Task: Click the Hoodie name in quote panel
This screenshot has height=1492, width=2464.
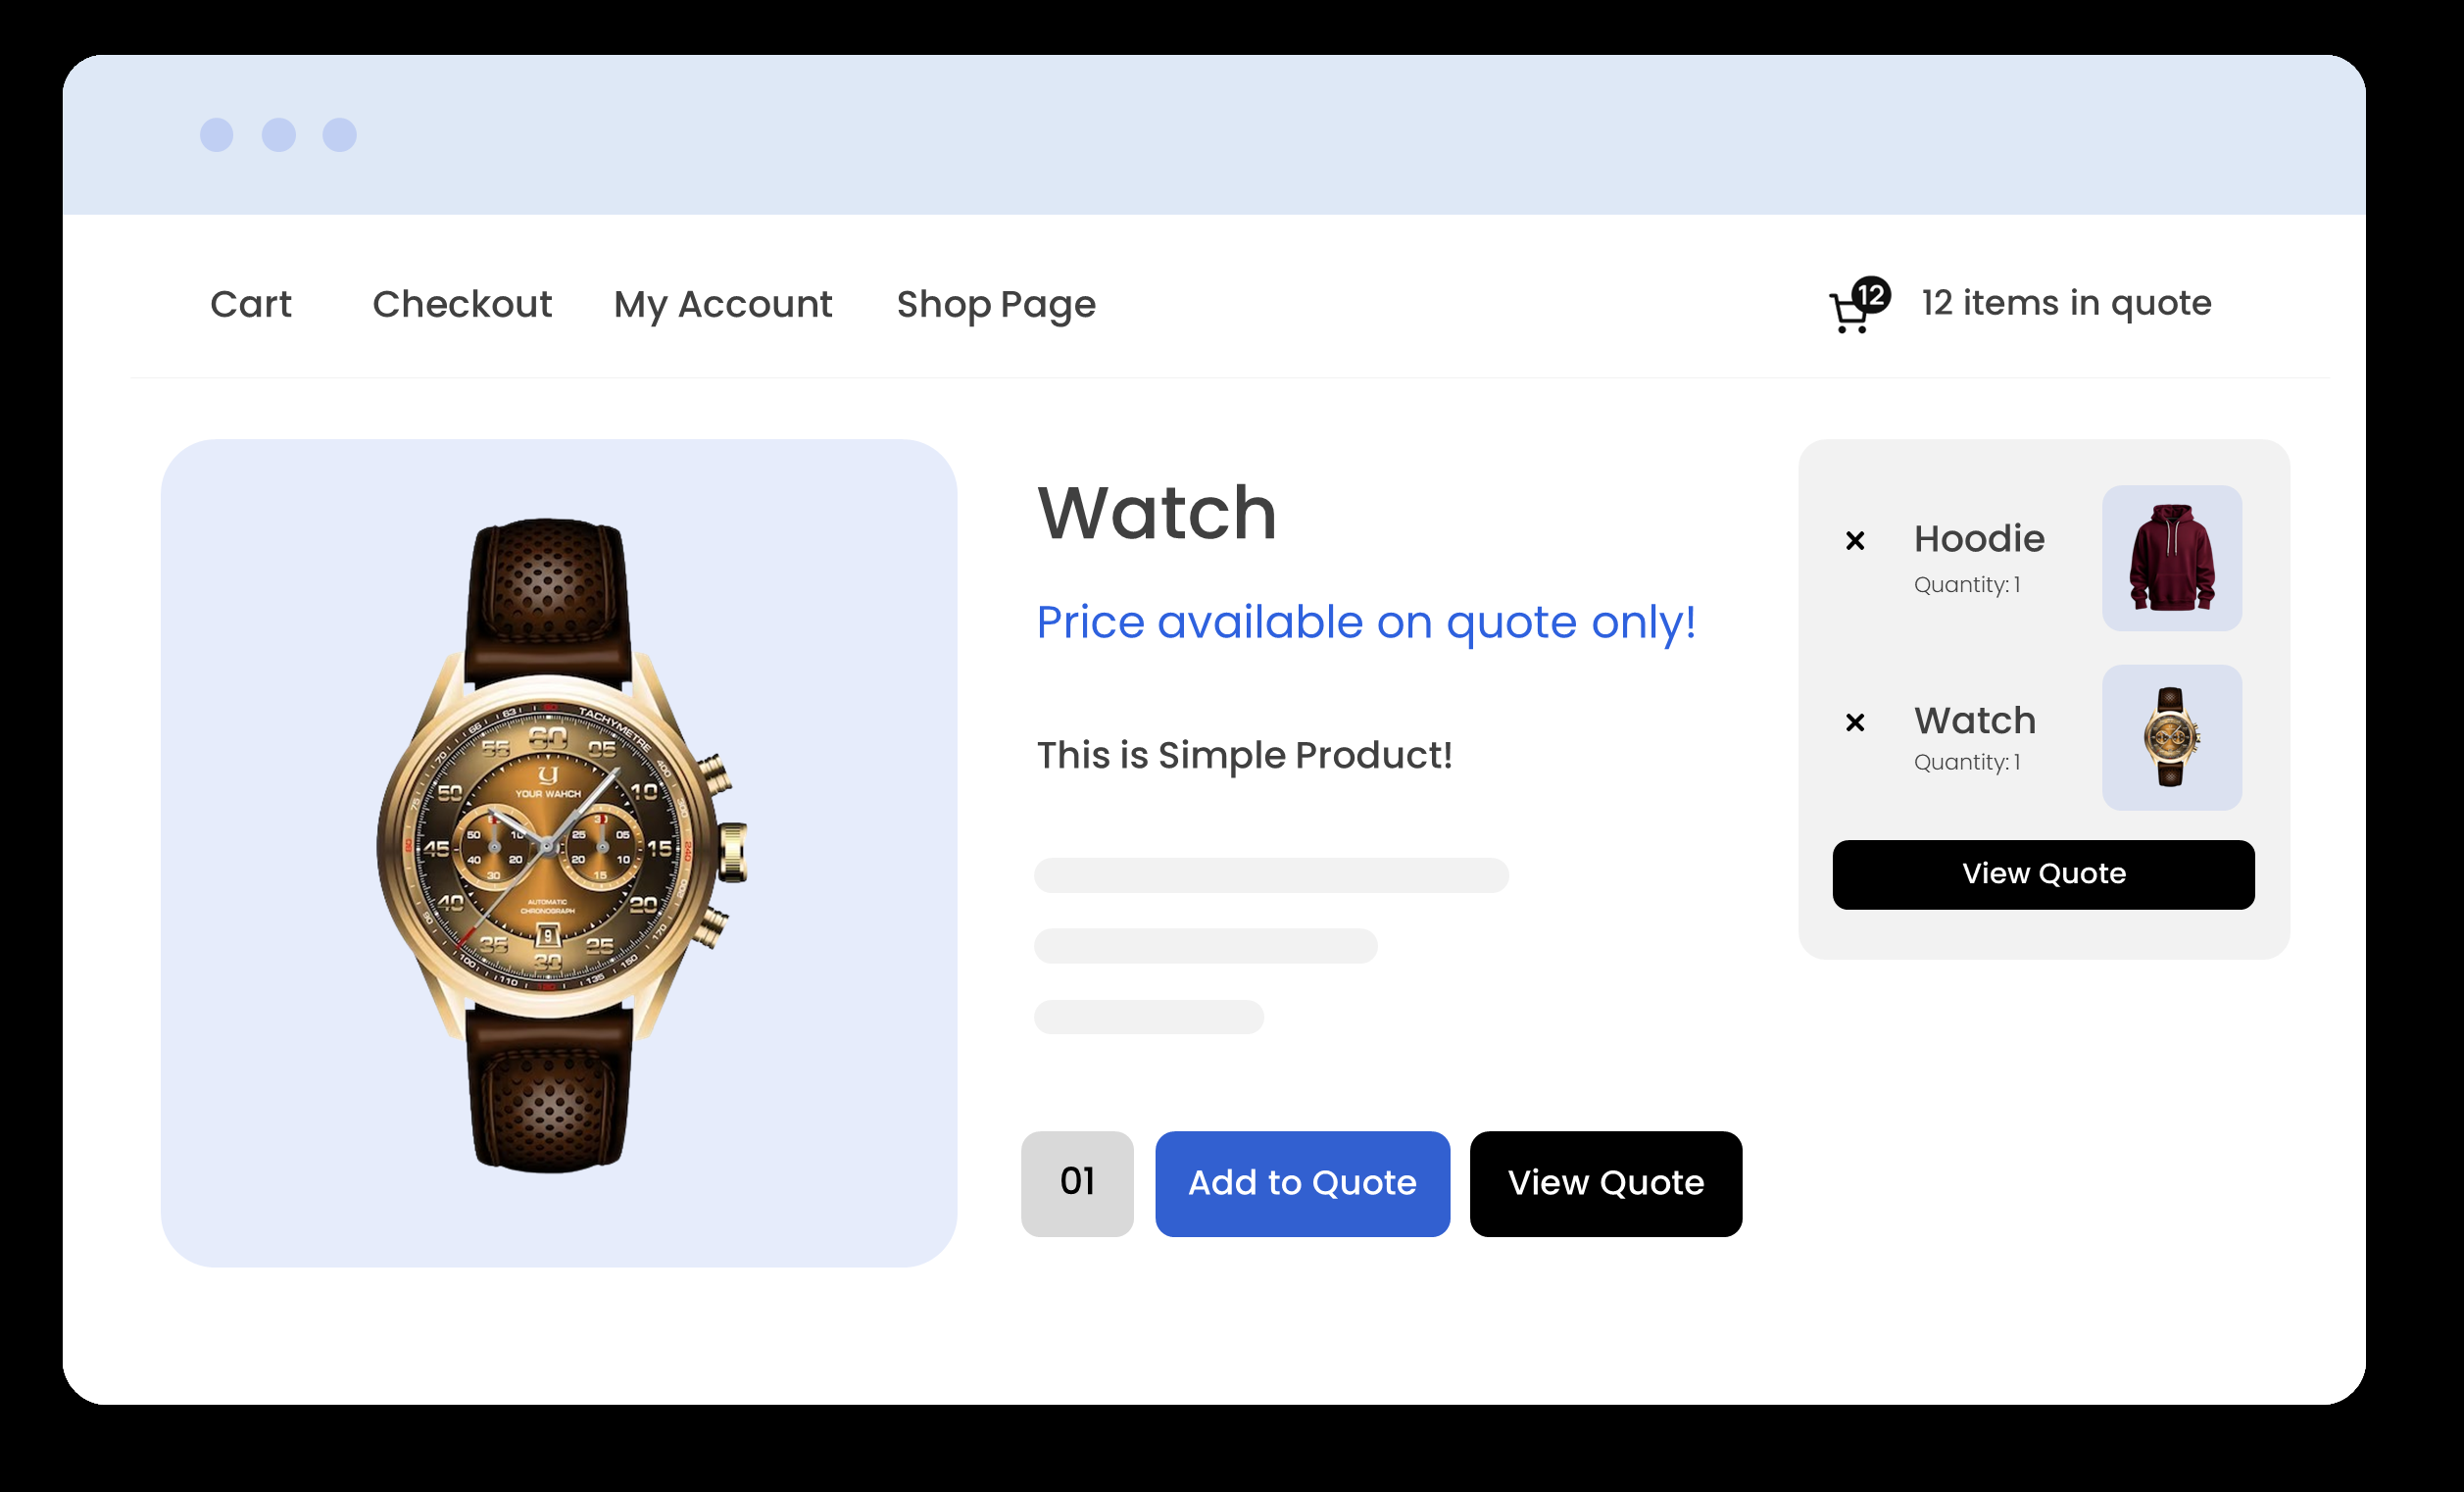Action: point(1979,539)
